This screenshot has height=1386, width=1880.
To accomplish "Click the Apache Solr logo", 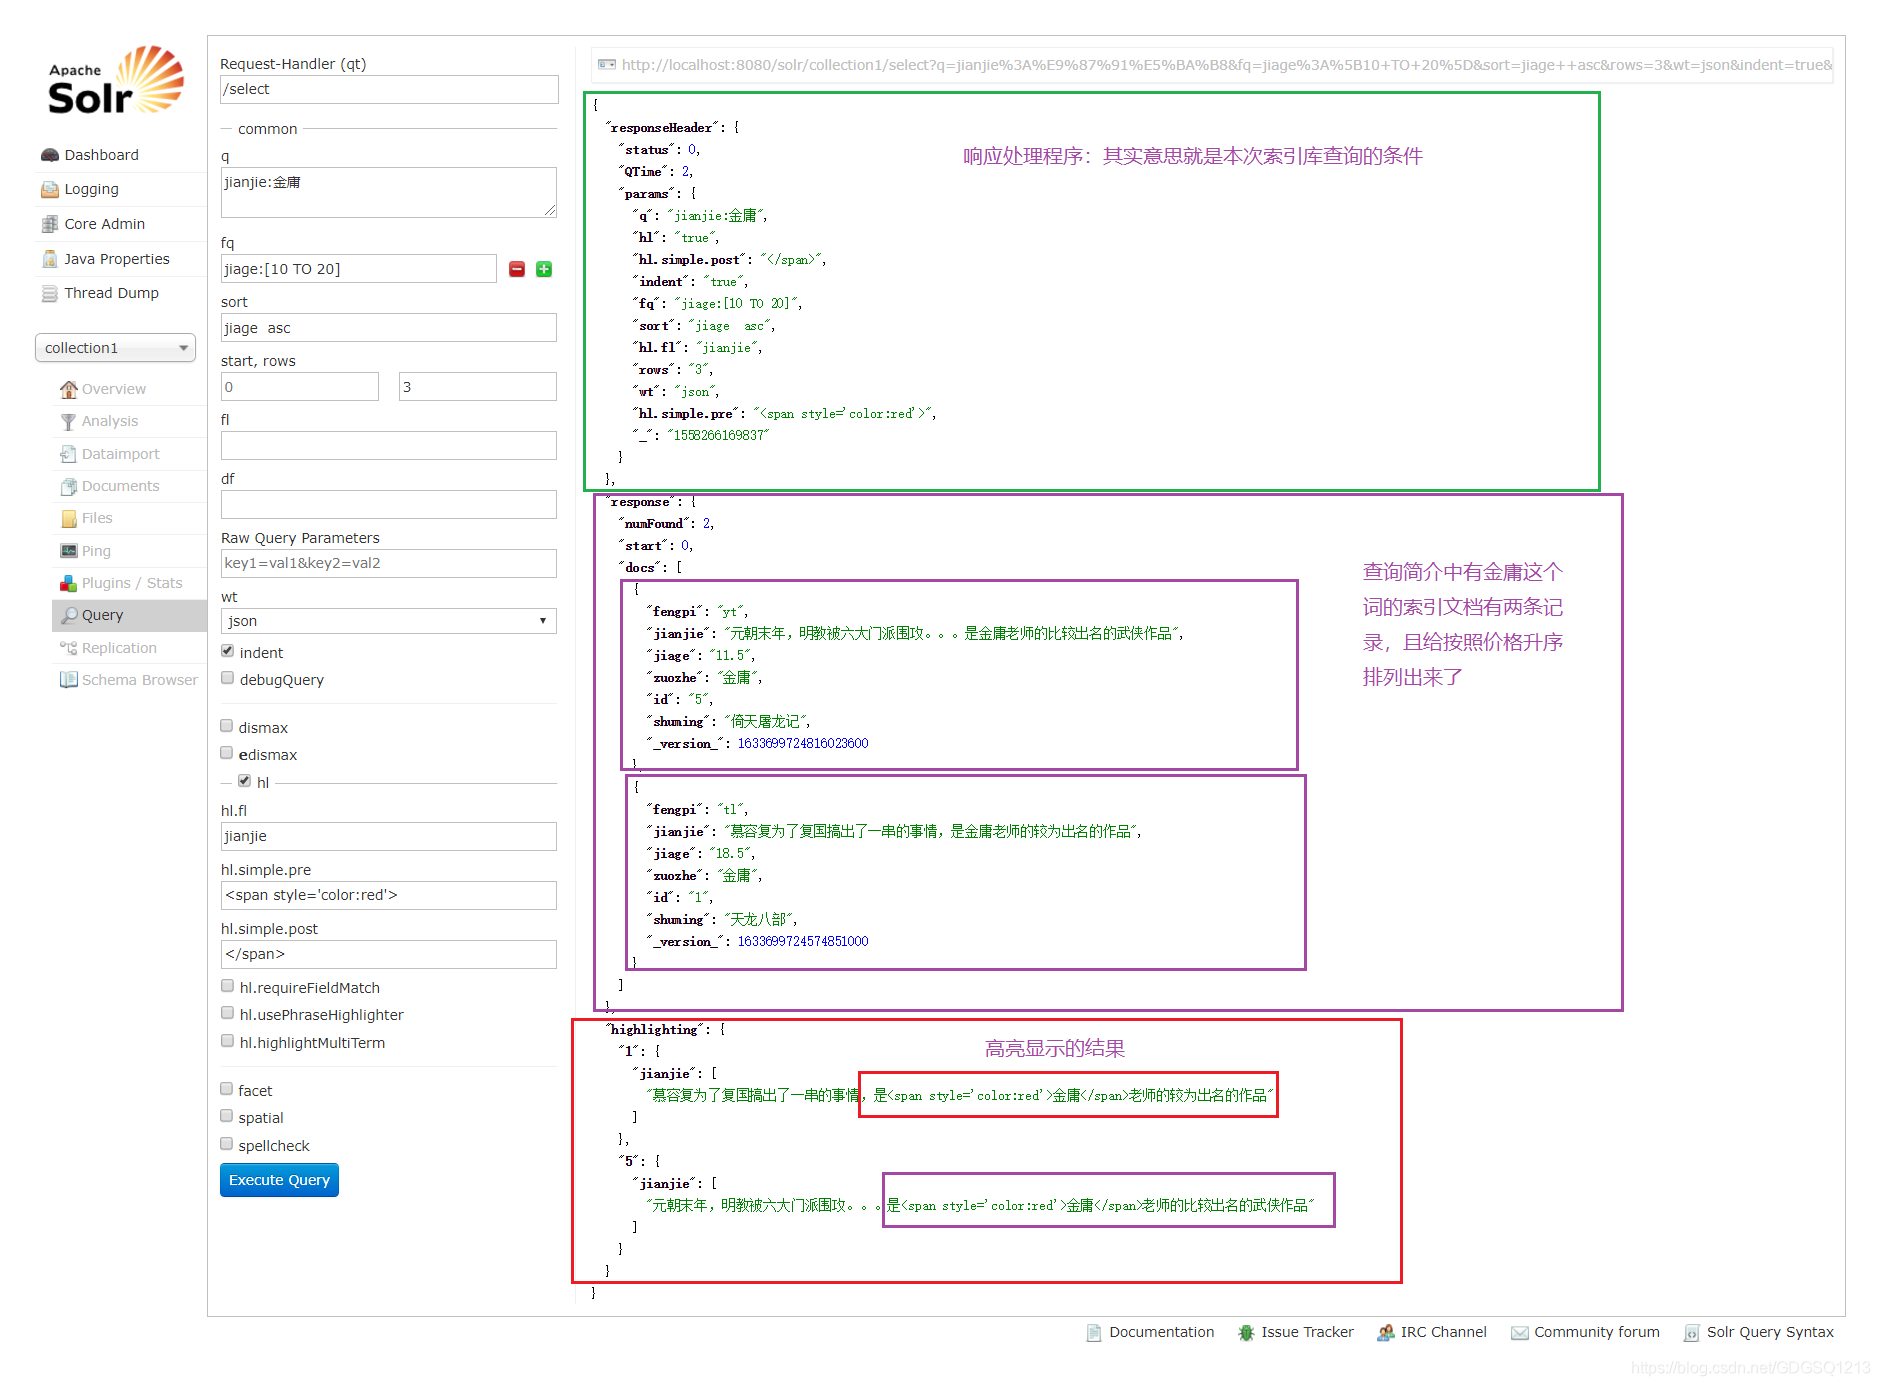I will 116,80.
